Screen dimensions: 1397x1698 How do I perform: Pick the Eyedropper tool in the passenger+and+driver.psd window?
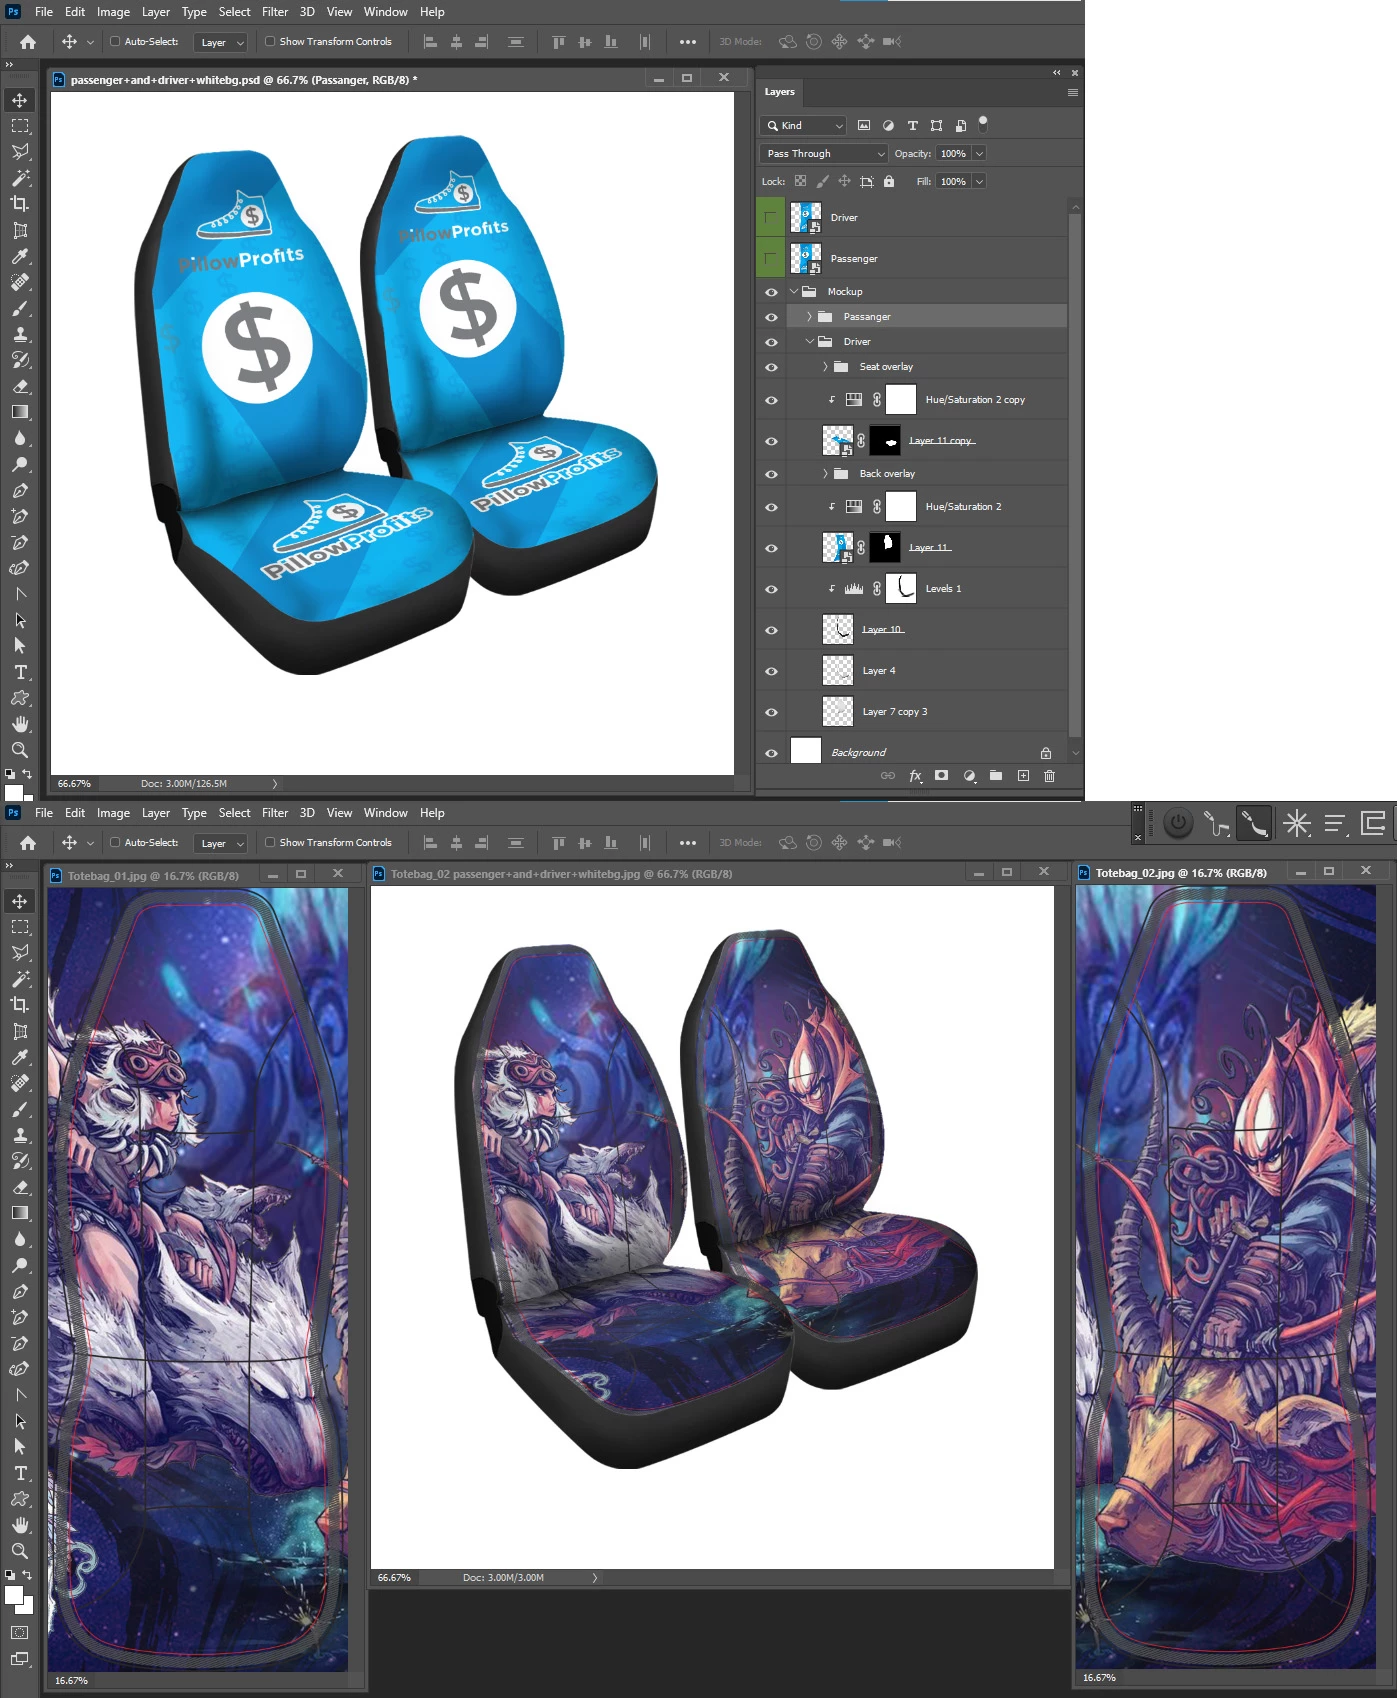click(19, 257)
